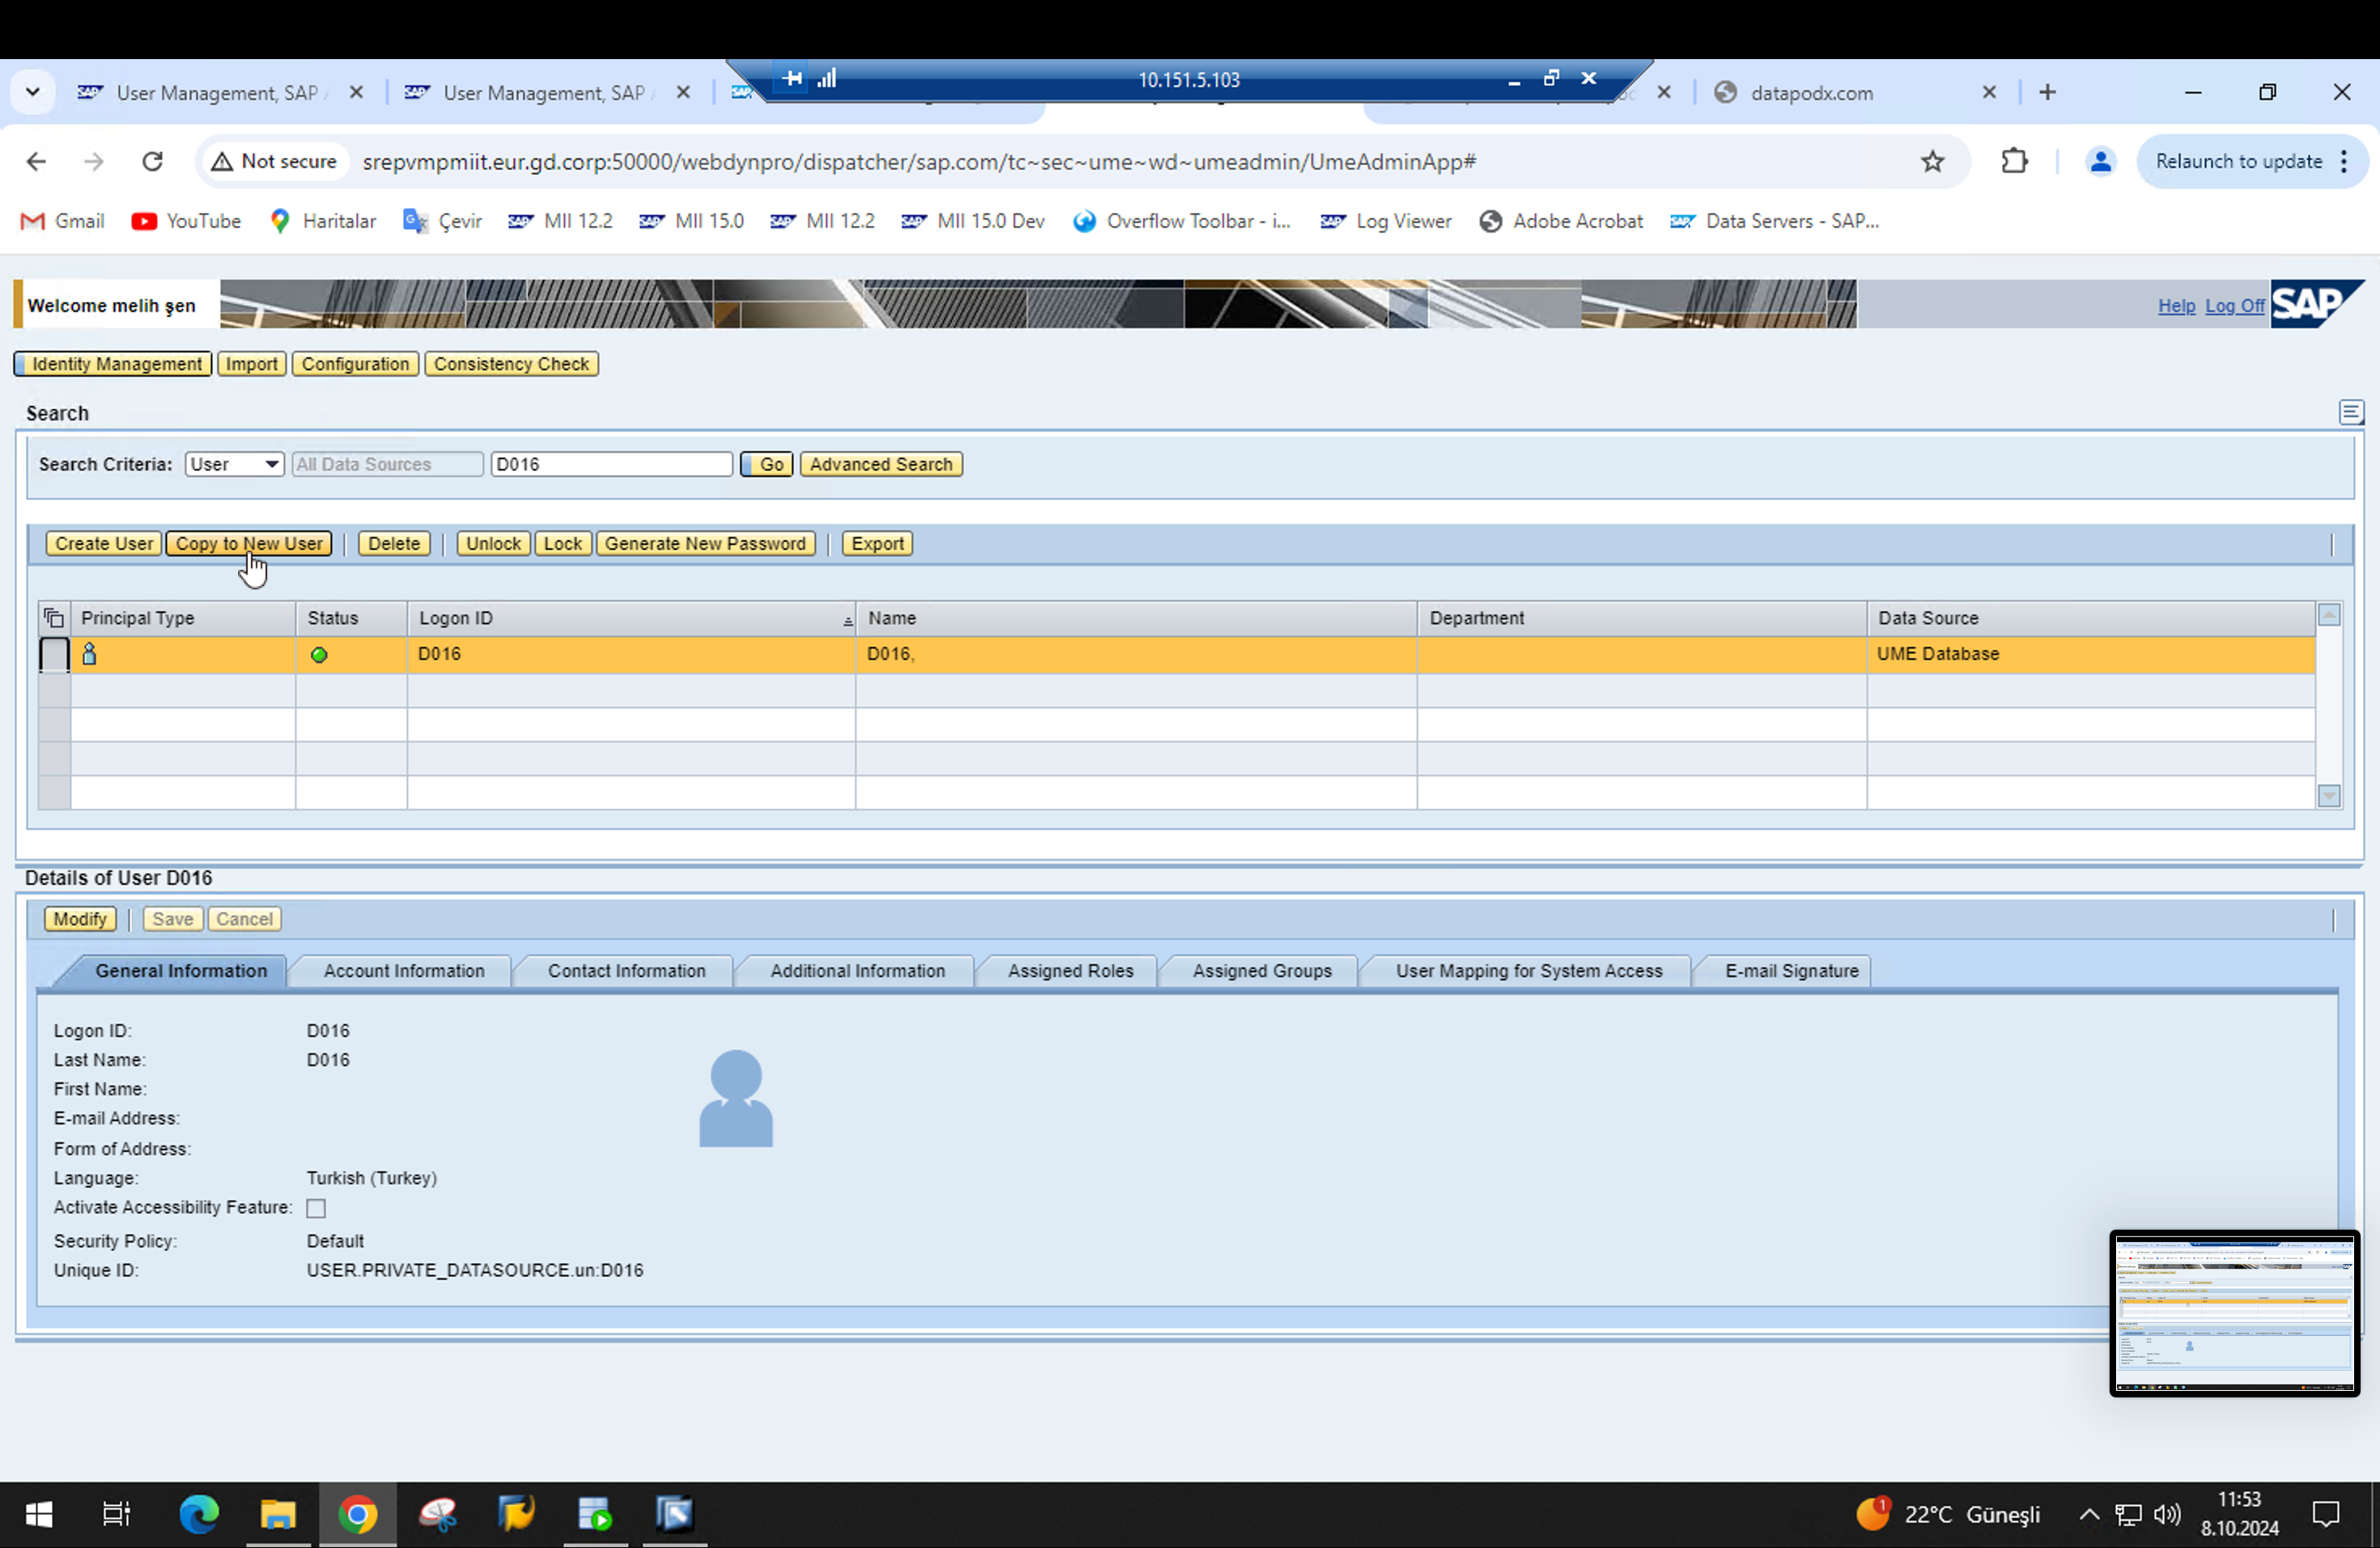
Task: Select the D016 row selector
Action: click(x=54, y=655)
